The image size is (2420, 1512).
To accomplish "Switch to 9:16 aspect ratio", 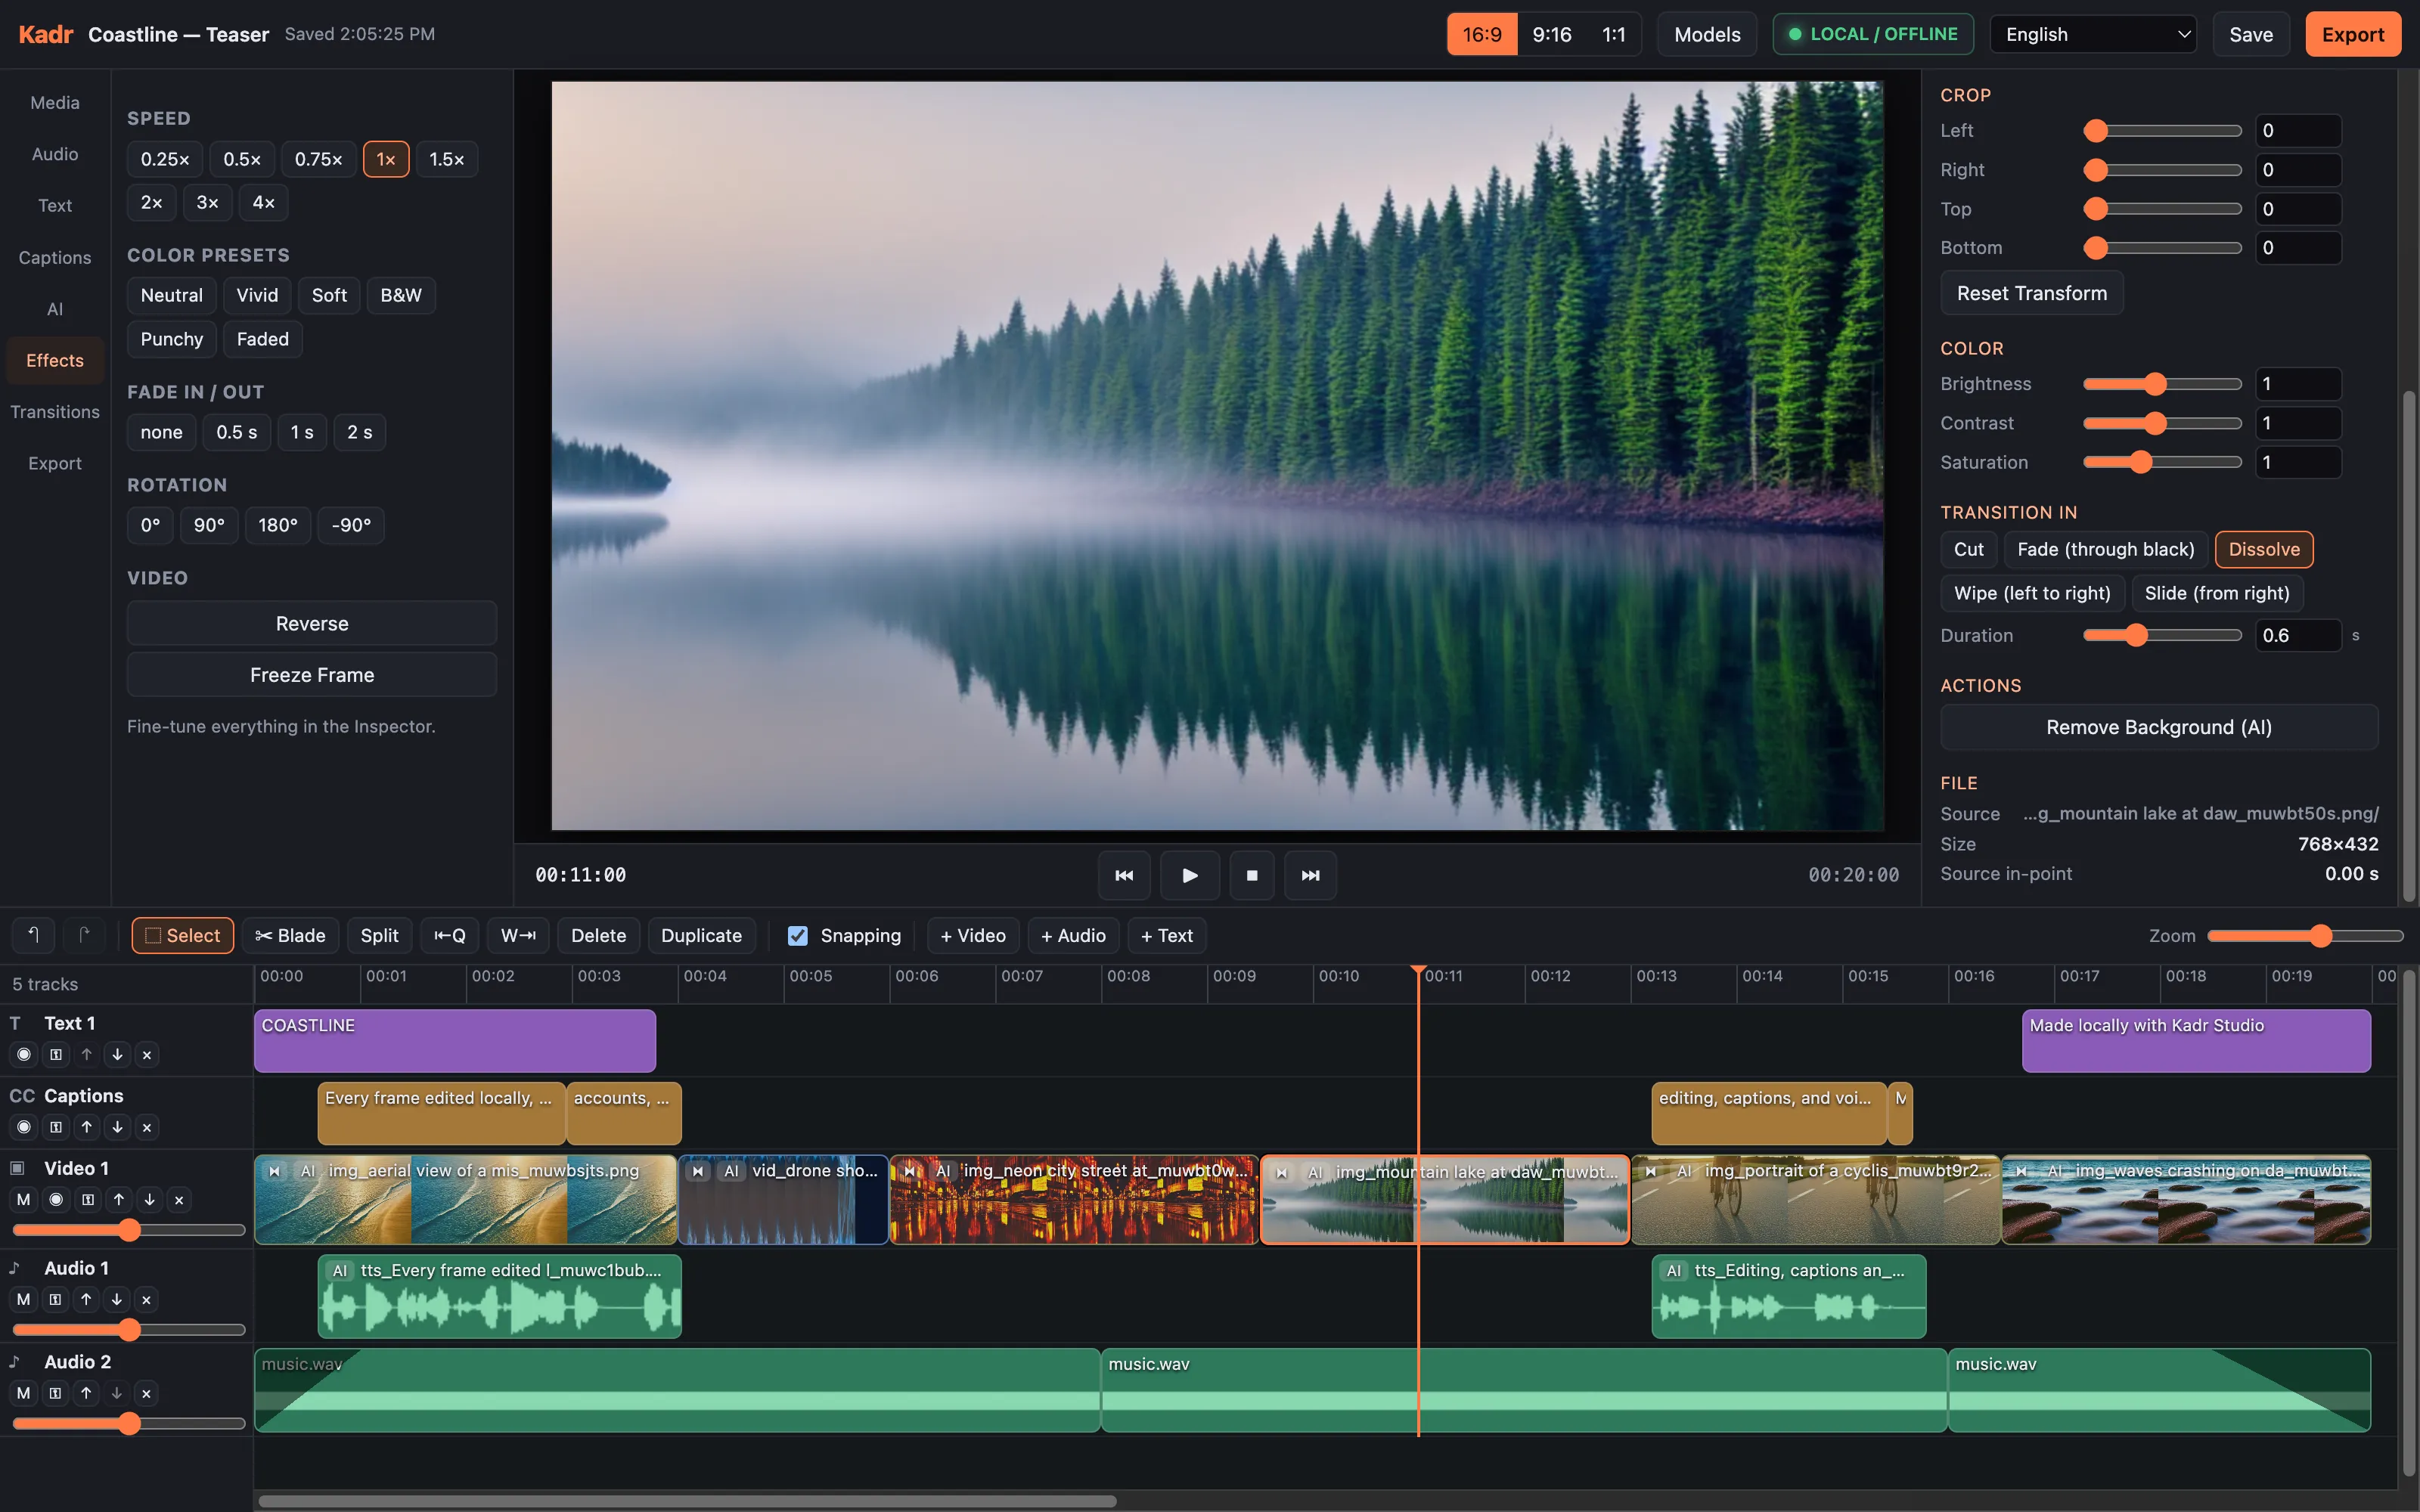I will coord(1551,34).
